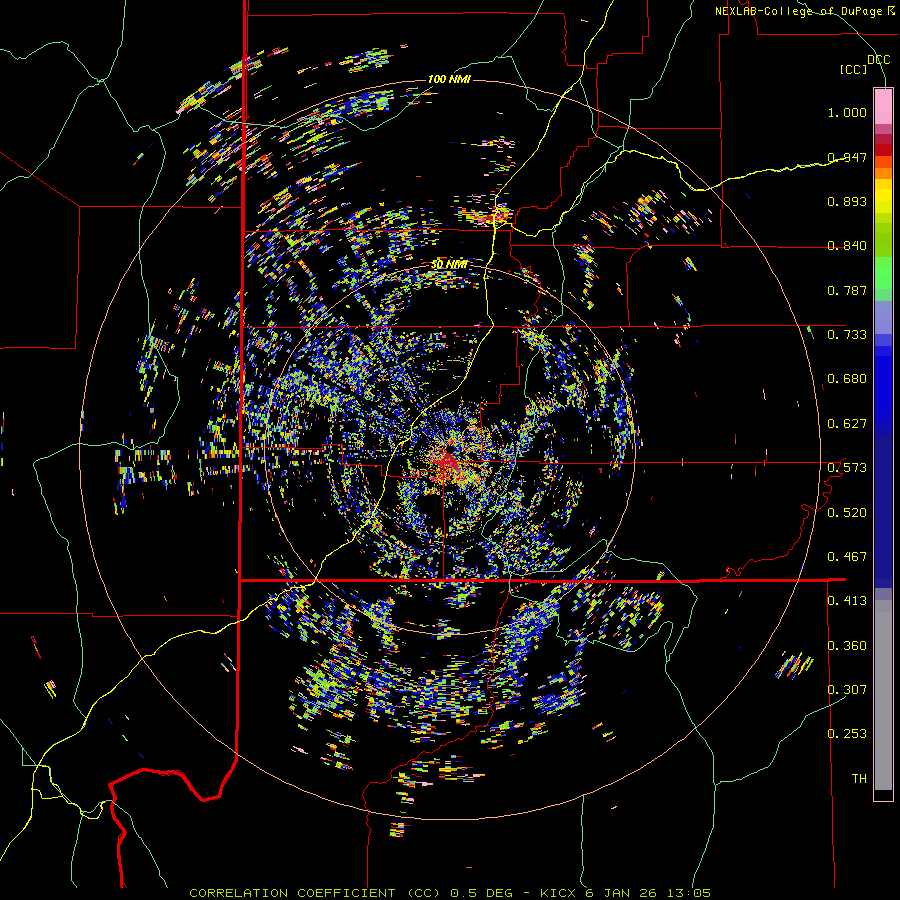Pick the red segment of the color bar
Viewport: 900px width, 900px height.
(883, 150)
